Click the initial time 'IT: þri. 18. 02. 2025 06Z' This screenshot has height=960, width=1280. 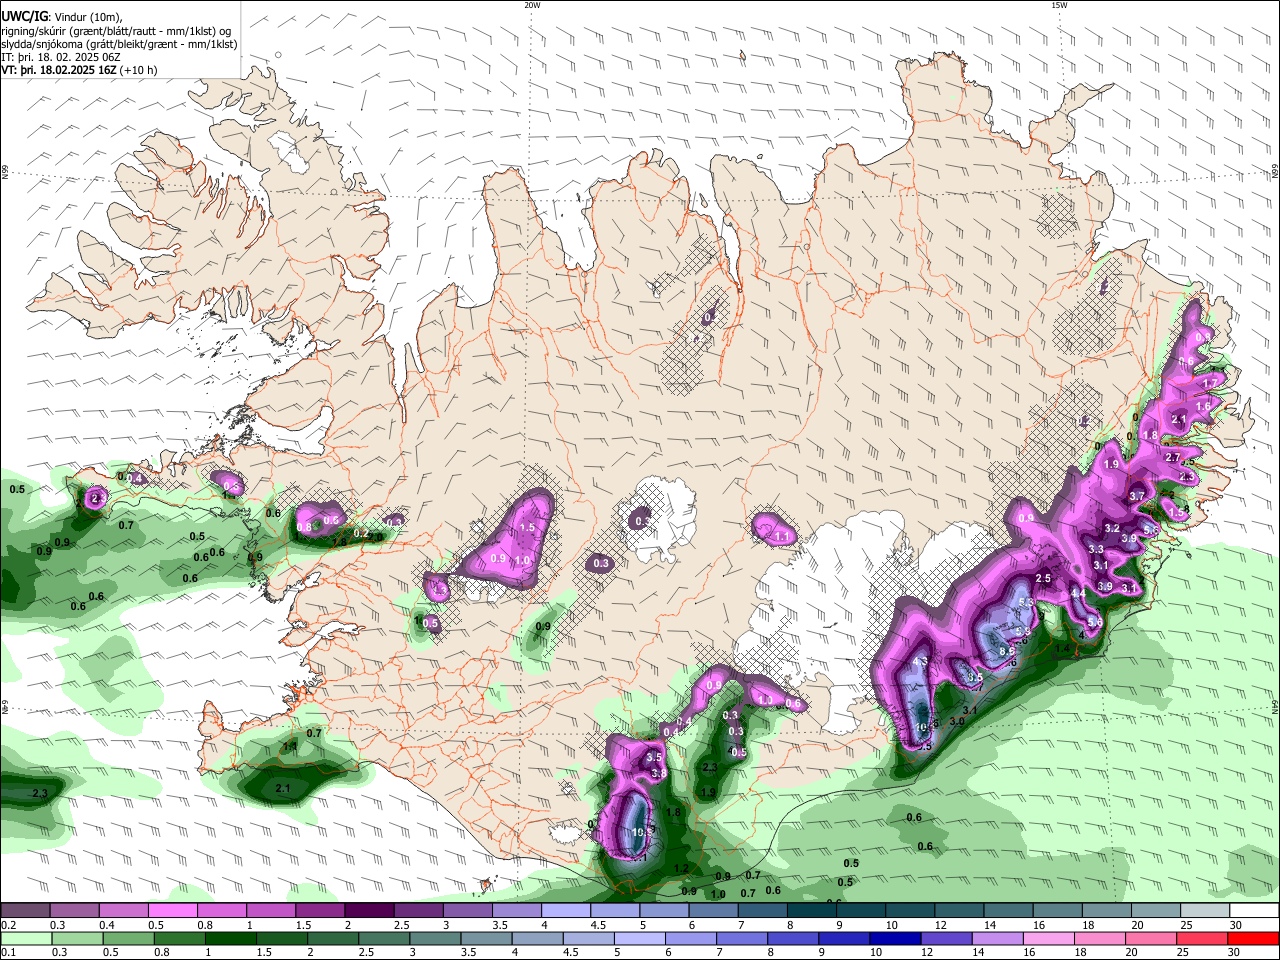[61, 57]
